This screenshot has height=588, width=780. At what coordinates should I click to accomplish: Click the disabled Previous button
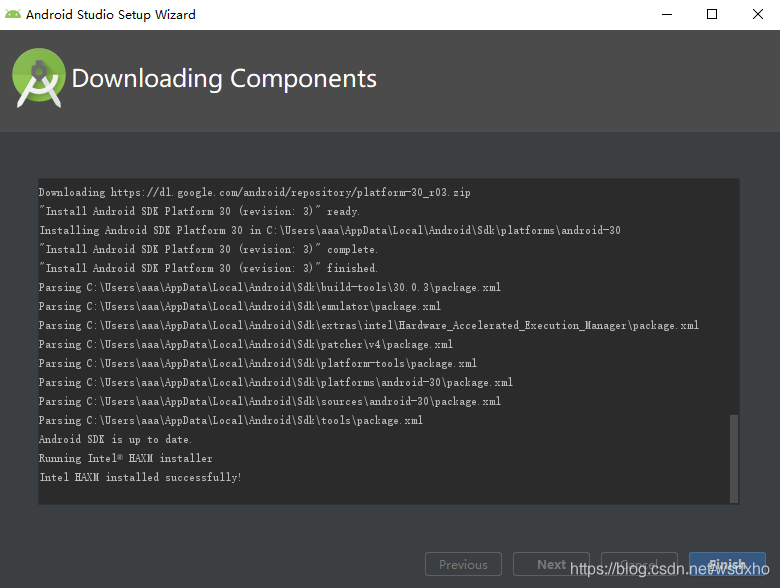(x=463, y=564)
